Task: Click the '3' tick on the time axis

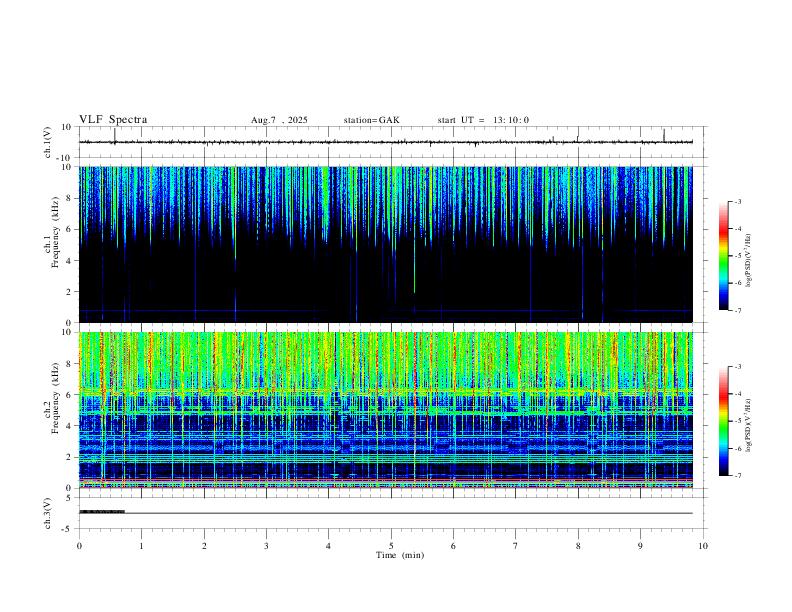Action: [266, 546]
